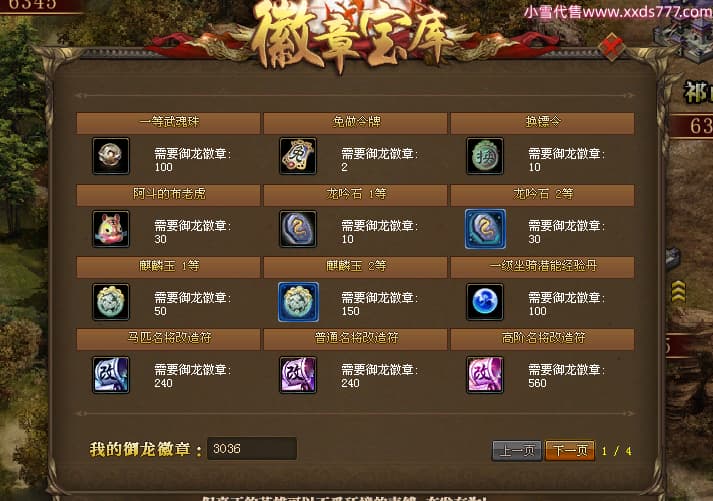
Task: Select the 龙吟石 1等 stone icon
Action: click(x=298, y=229)
